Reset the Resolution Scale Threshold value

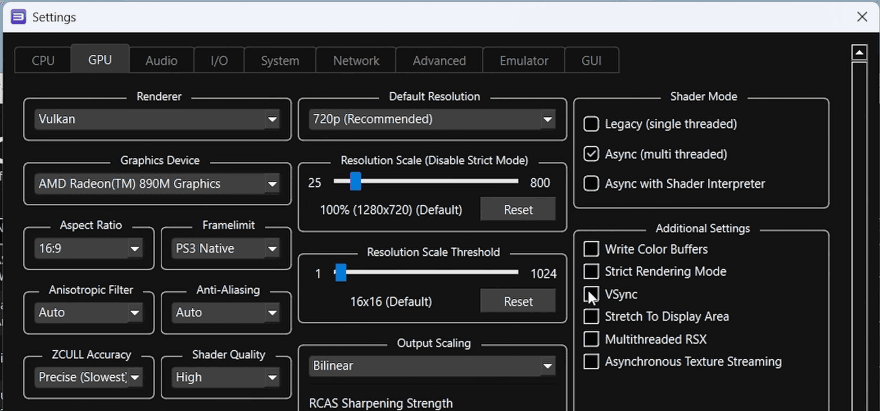[x=518, y=302]
